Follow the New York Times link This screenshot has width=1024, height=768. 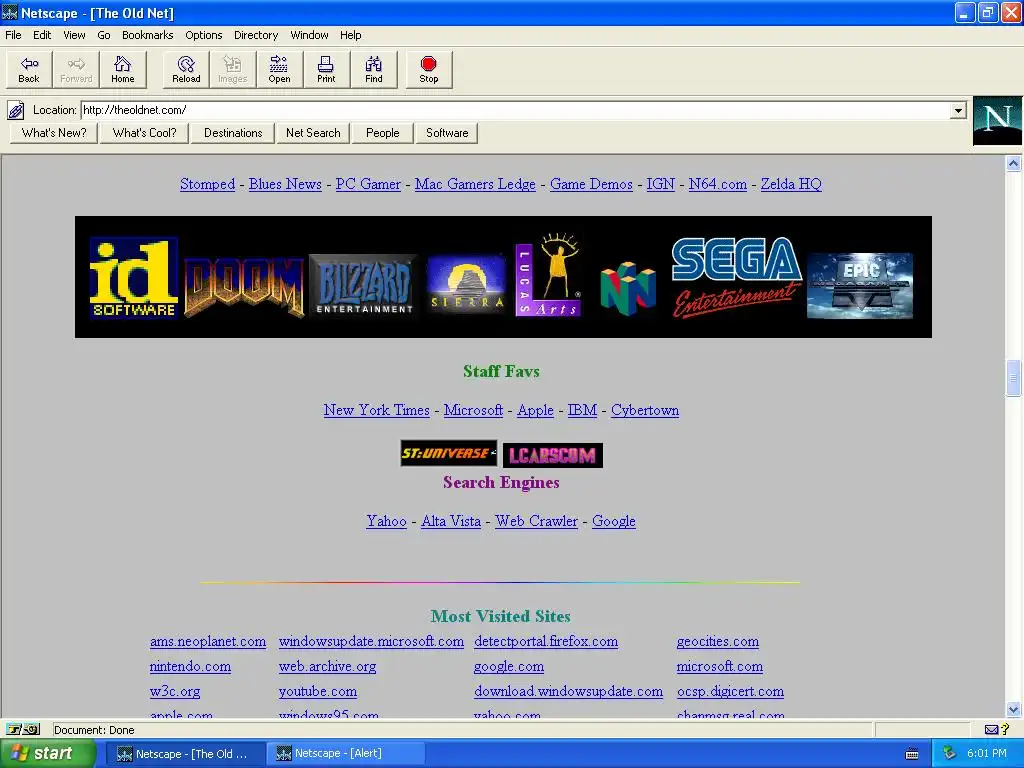[x=376, y=410]
